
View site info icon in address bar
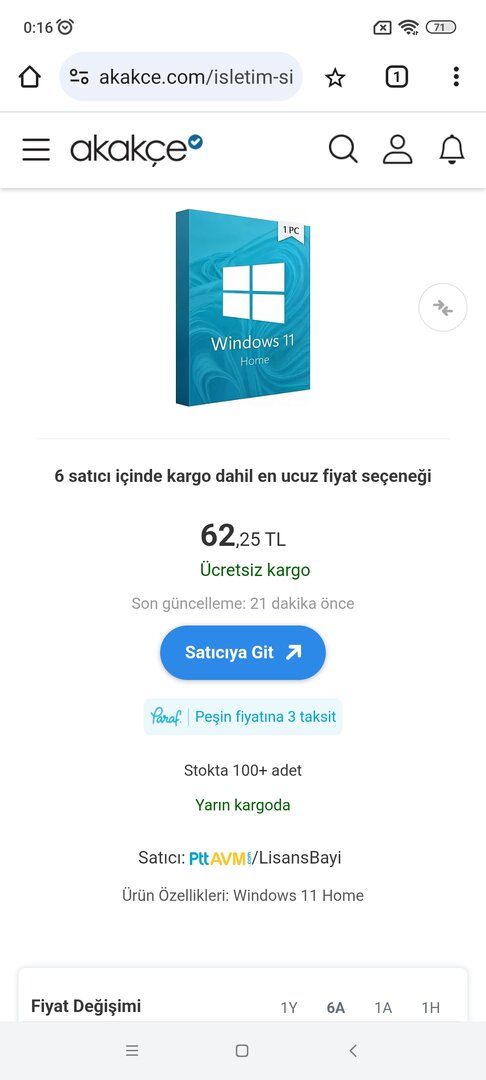coord(79,77)
